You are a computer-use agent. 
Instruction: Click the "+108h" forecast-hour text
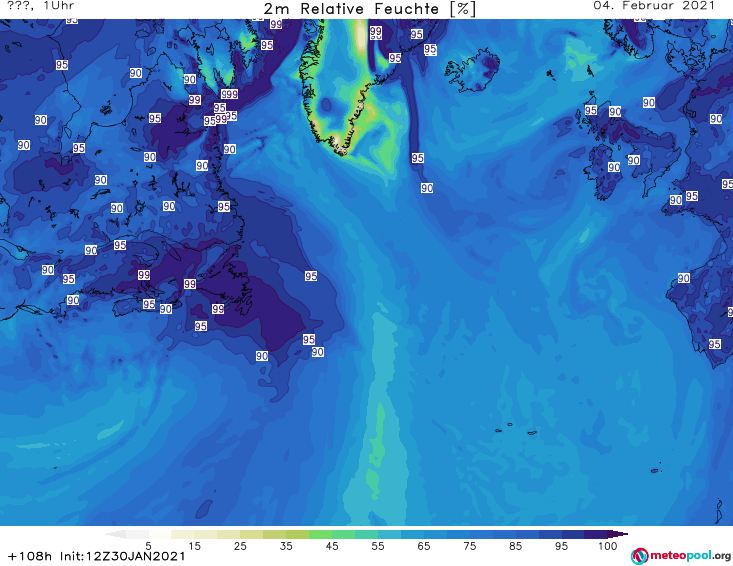coord(29,556)
